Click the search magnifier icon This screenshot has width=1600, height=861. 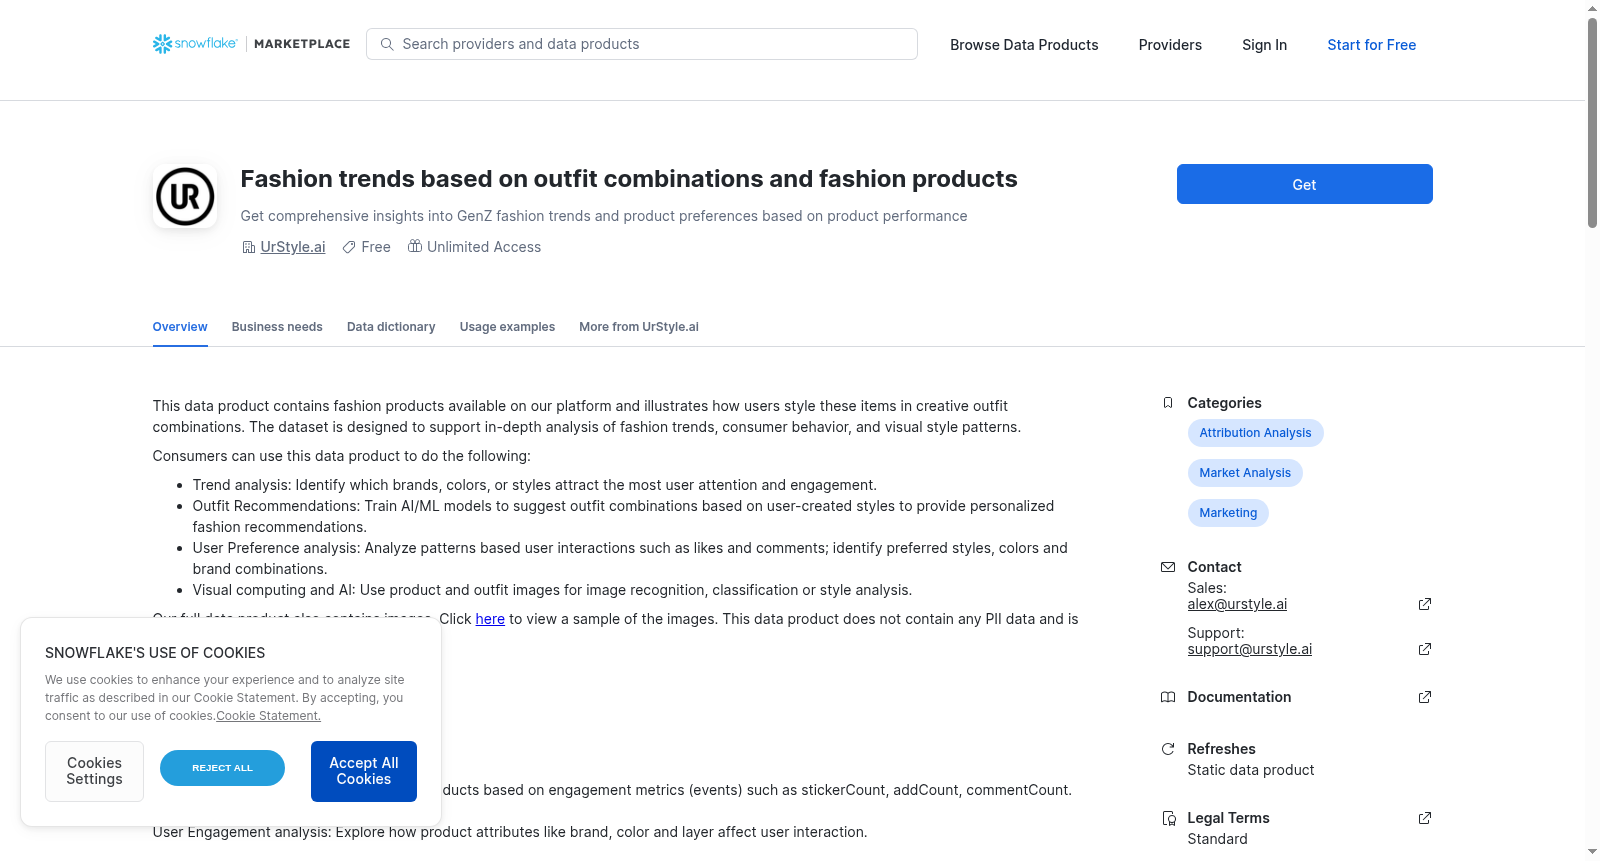click(x=387, y=44)
